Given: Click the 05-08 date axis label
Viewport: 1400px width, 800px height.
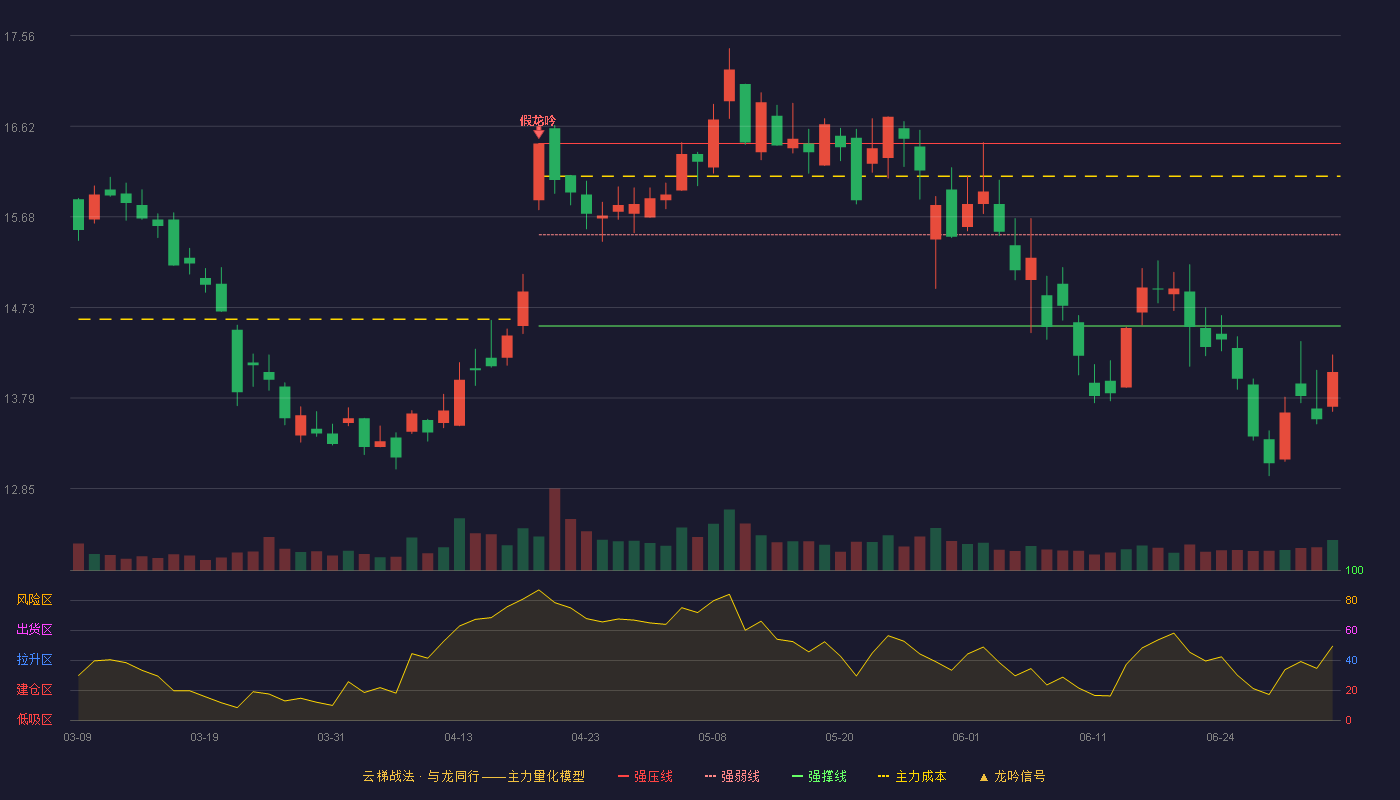Looking at the screenshot, I should [712, 737].
